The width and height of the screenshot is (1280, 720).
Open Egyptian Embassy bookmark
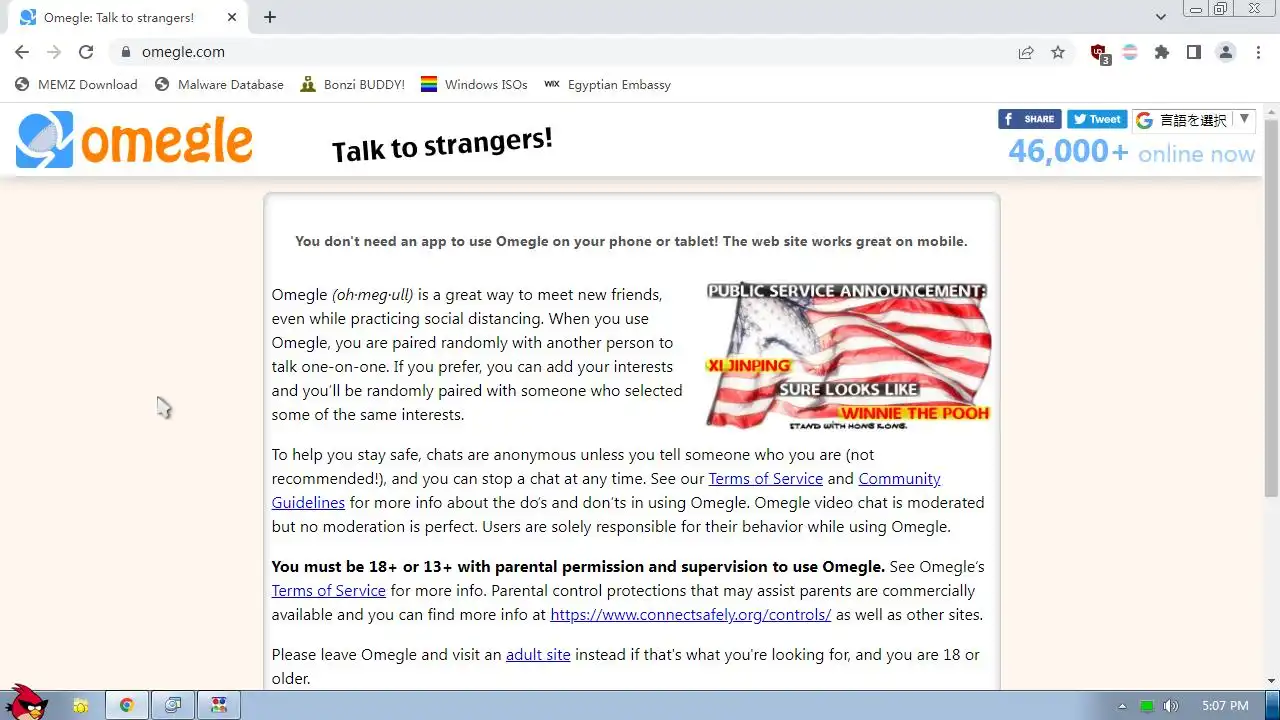[x=607, y=85]
